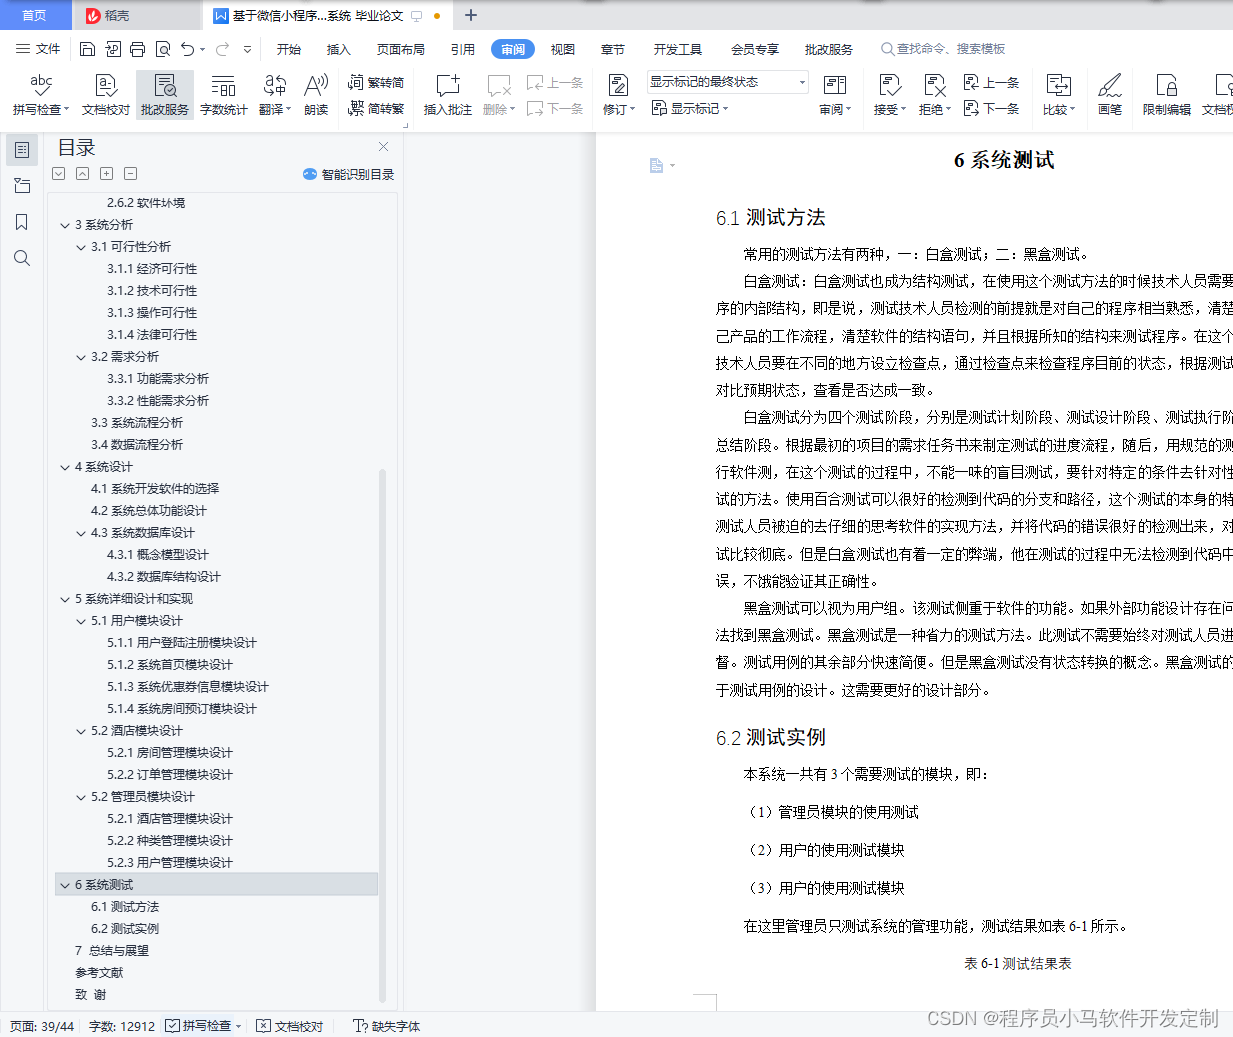Collapse the '4 系统设计' tree node

click(65, 467)
